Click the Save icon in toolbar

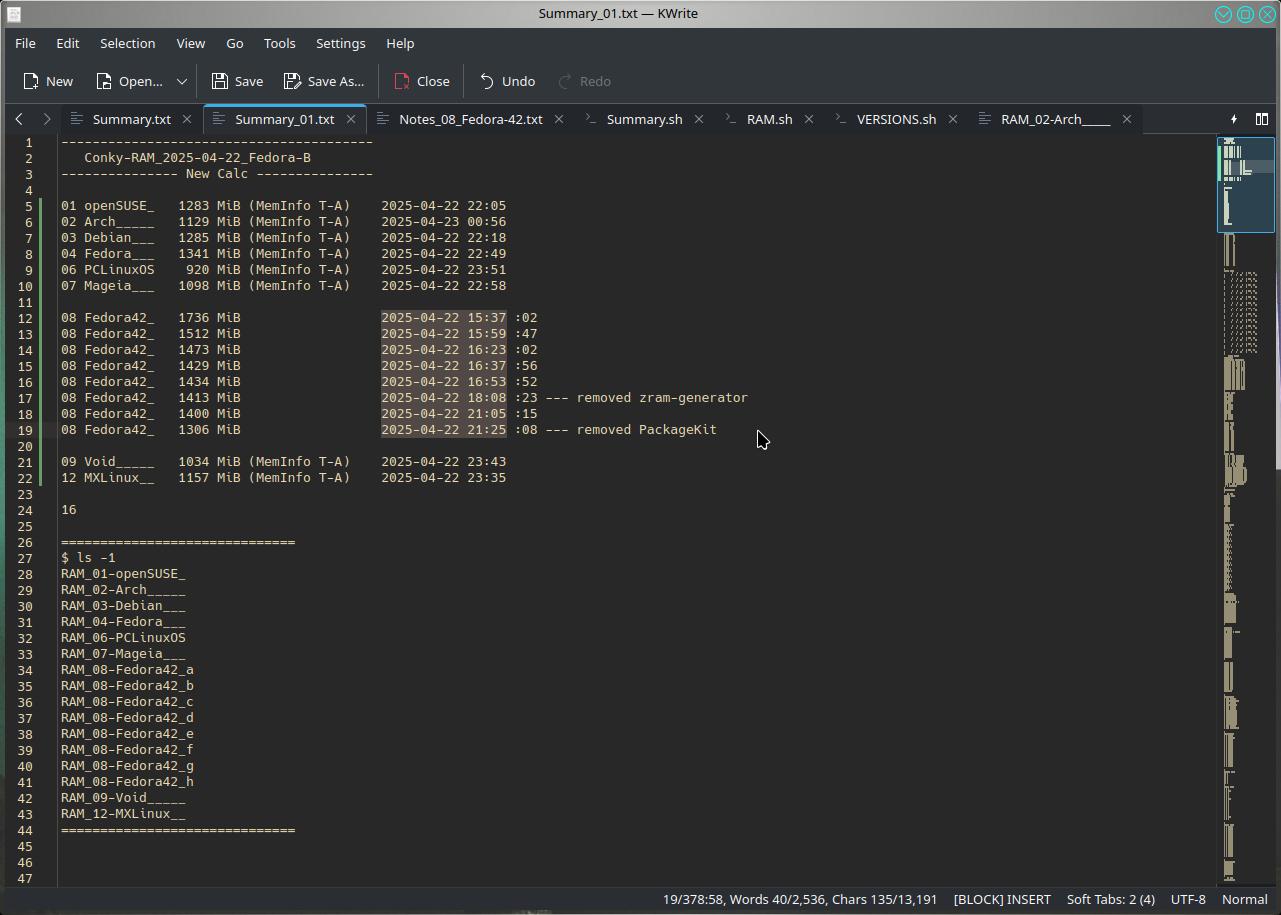coord(220,81)
